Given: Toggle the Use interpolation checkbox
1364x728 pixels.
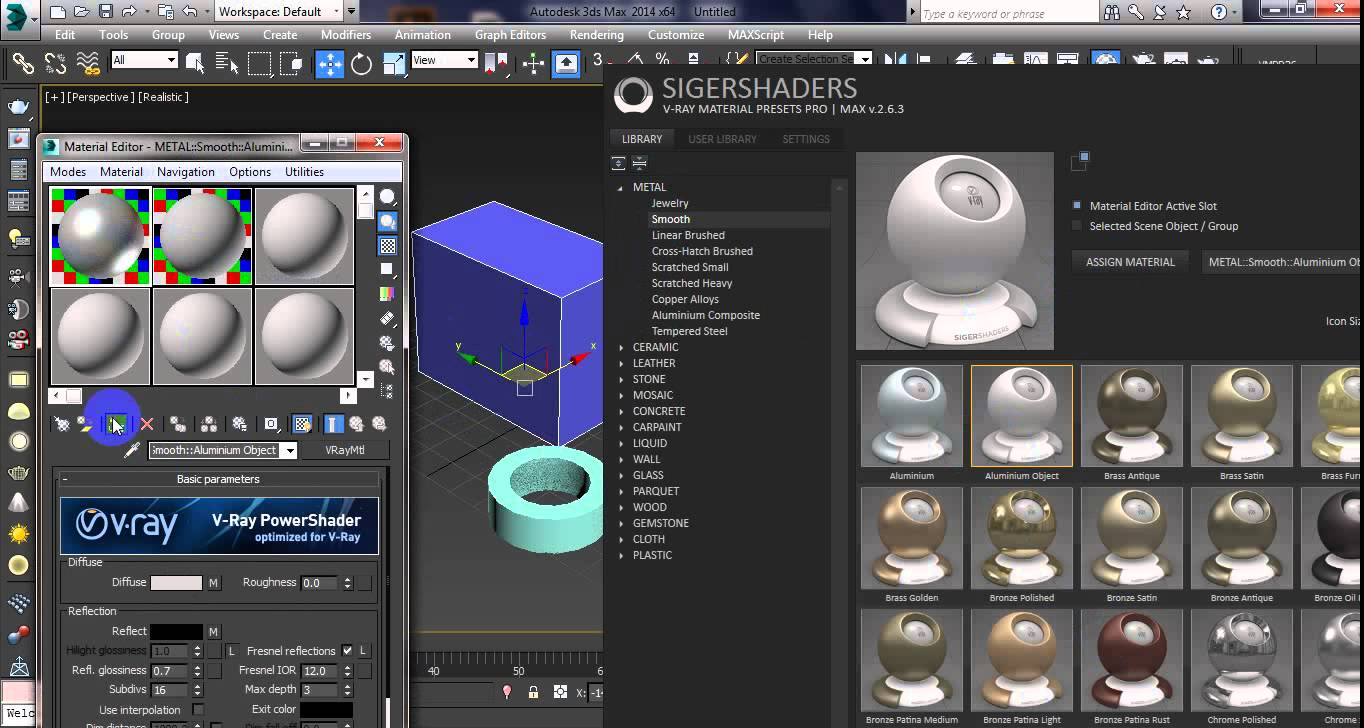Looking at the screenshot, I should tap(198, 709).
